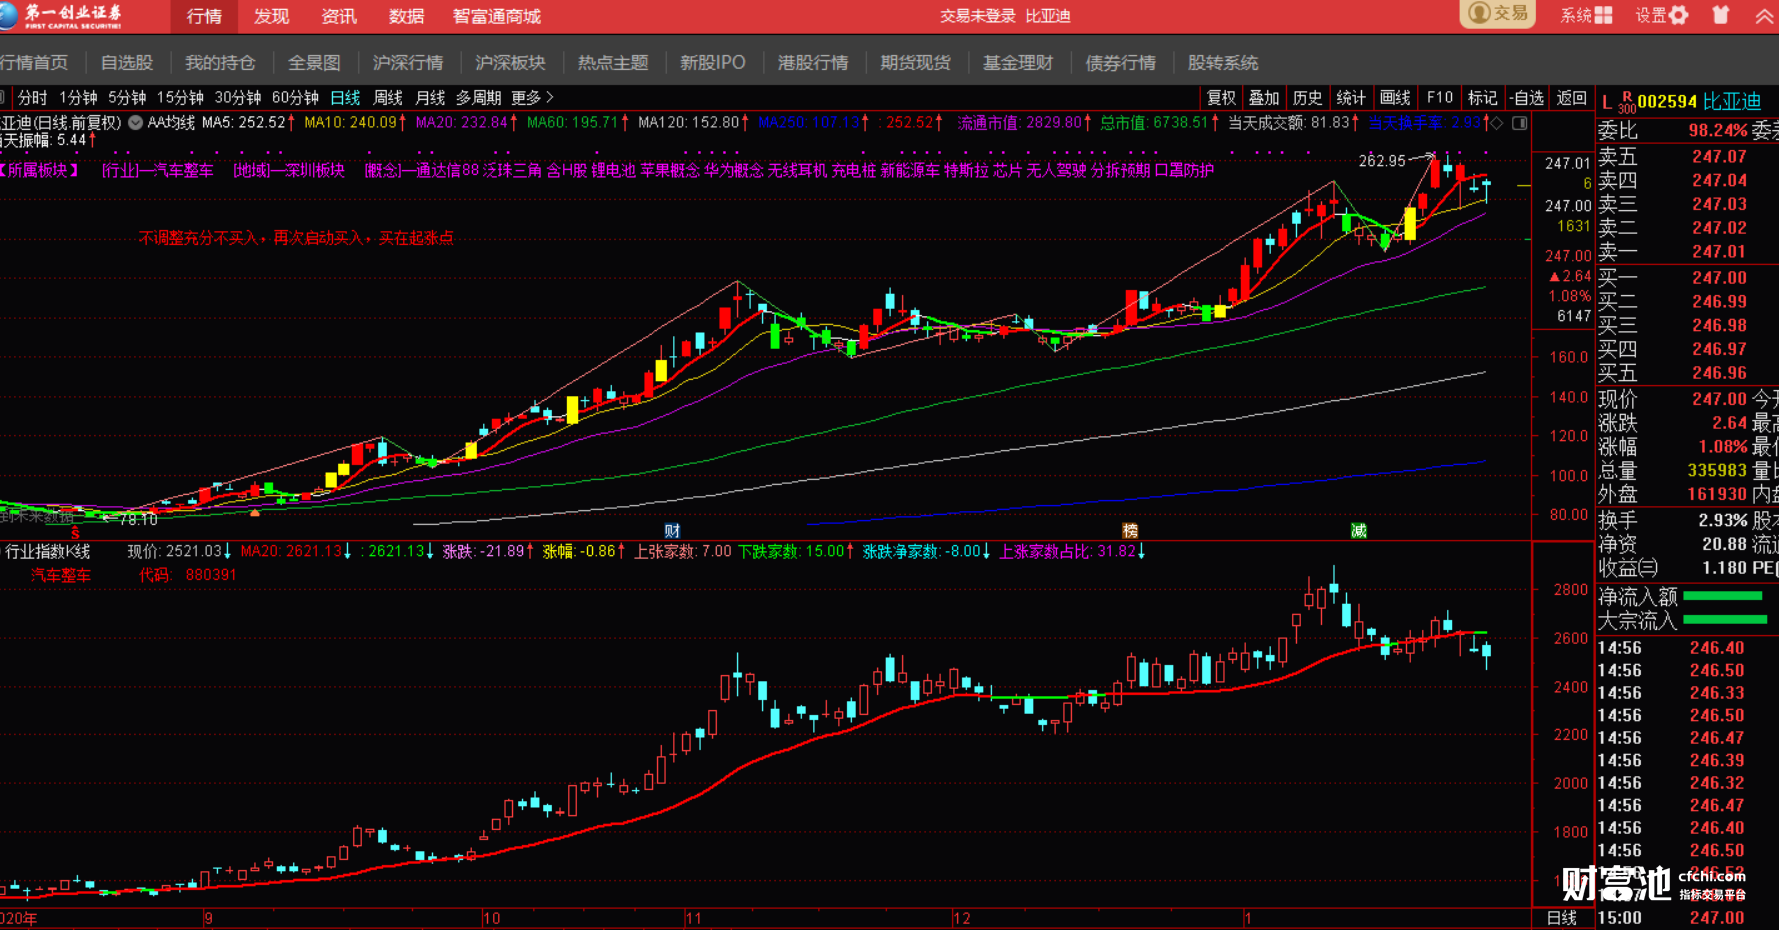The width and height of the screenshot is (1779, 930).
Task: Click the L margin-trading badge by 002594
Action: tap(1606, 103)
